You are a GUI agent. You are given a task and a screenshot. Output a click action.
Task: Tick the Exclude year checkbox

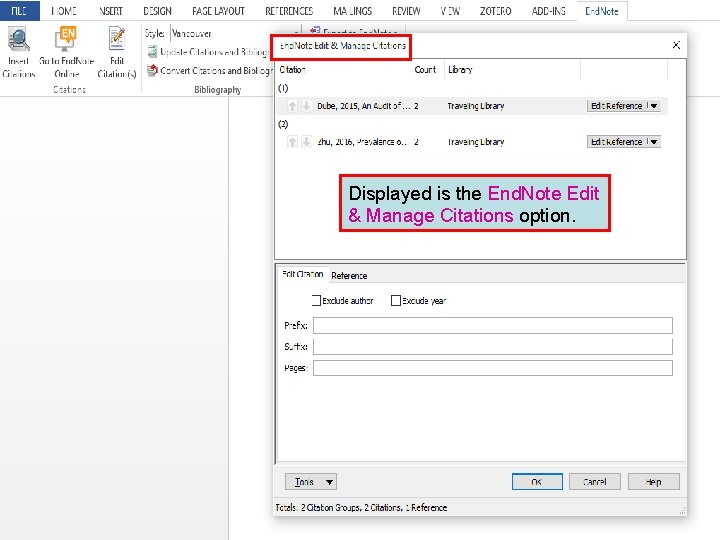click(x=396, y=300)
